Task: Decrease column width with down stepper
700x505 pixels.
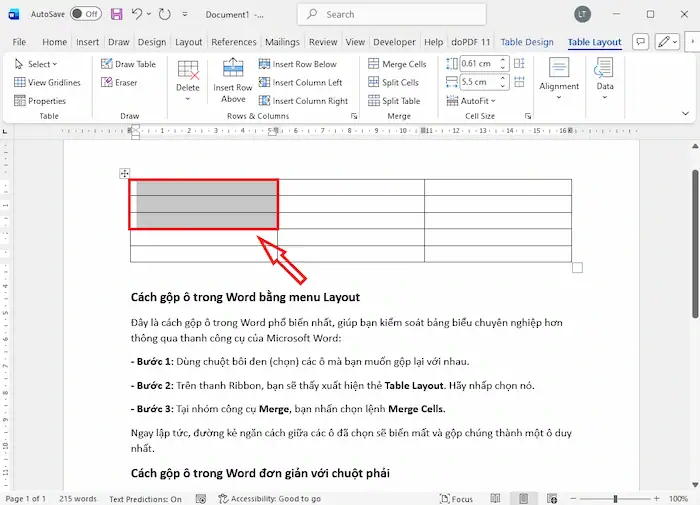Action: [x=503, y=86]
